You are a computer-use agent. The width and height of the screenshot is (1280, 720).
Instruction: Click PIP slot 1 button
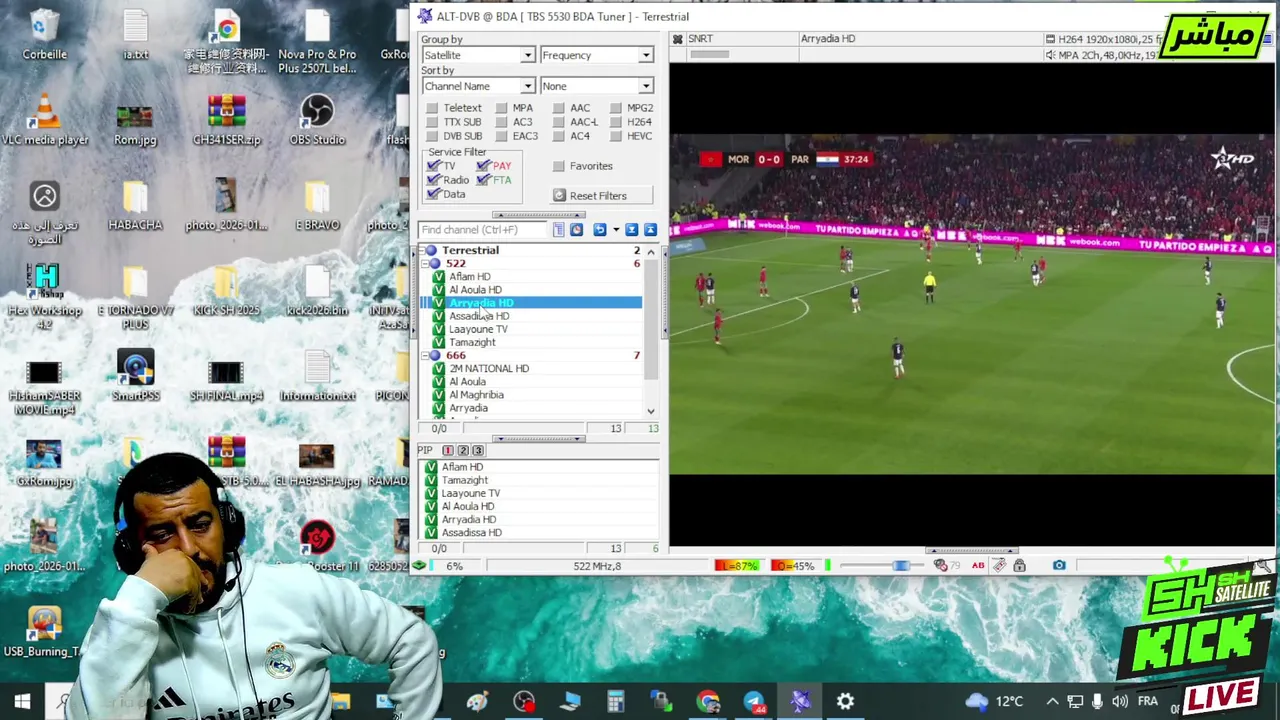tap(448, 451)
